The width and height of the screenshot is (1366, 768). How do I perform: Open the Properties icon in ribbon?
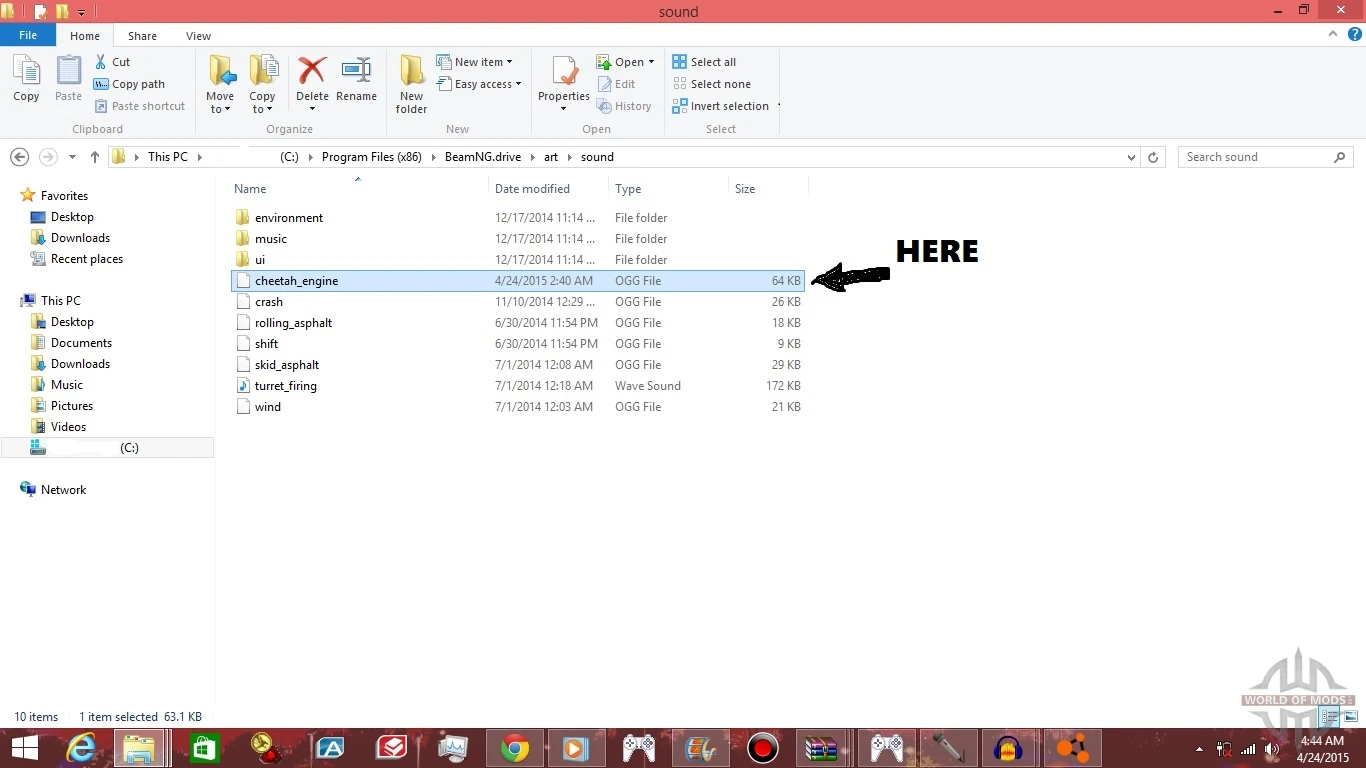(564, 72)
